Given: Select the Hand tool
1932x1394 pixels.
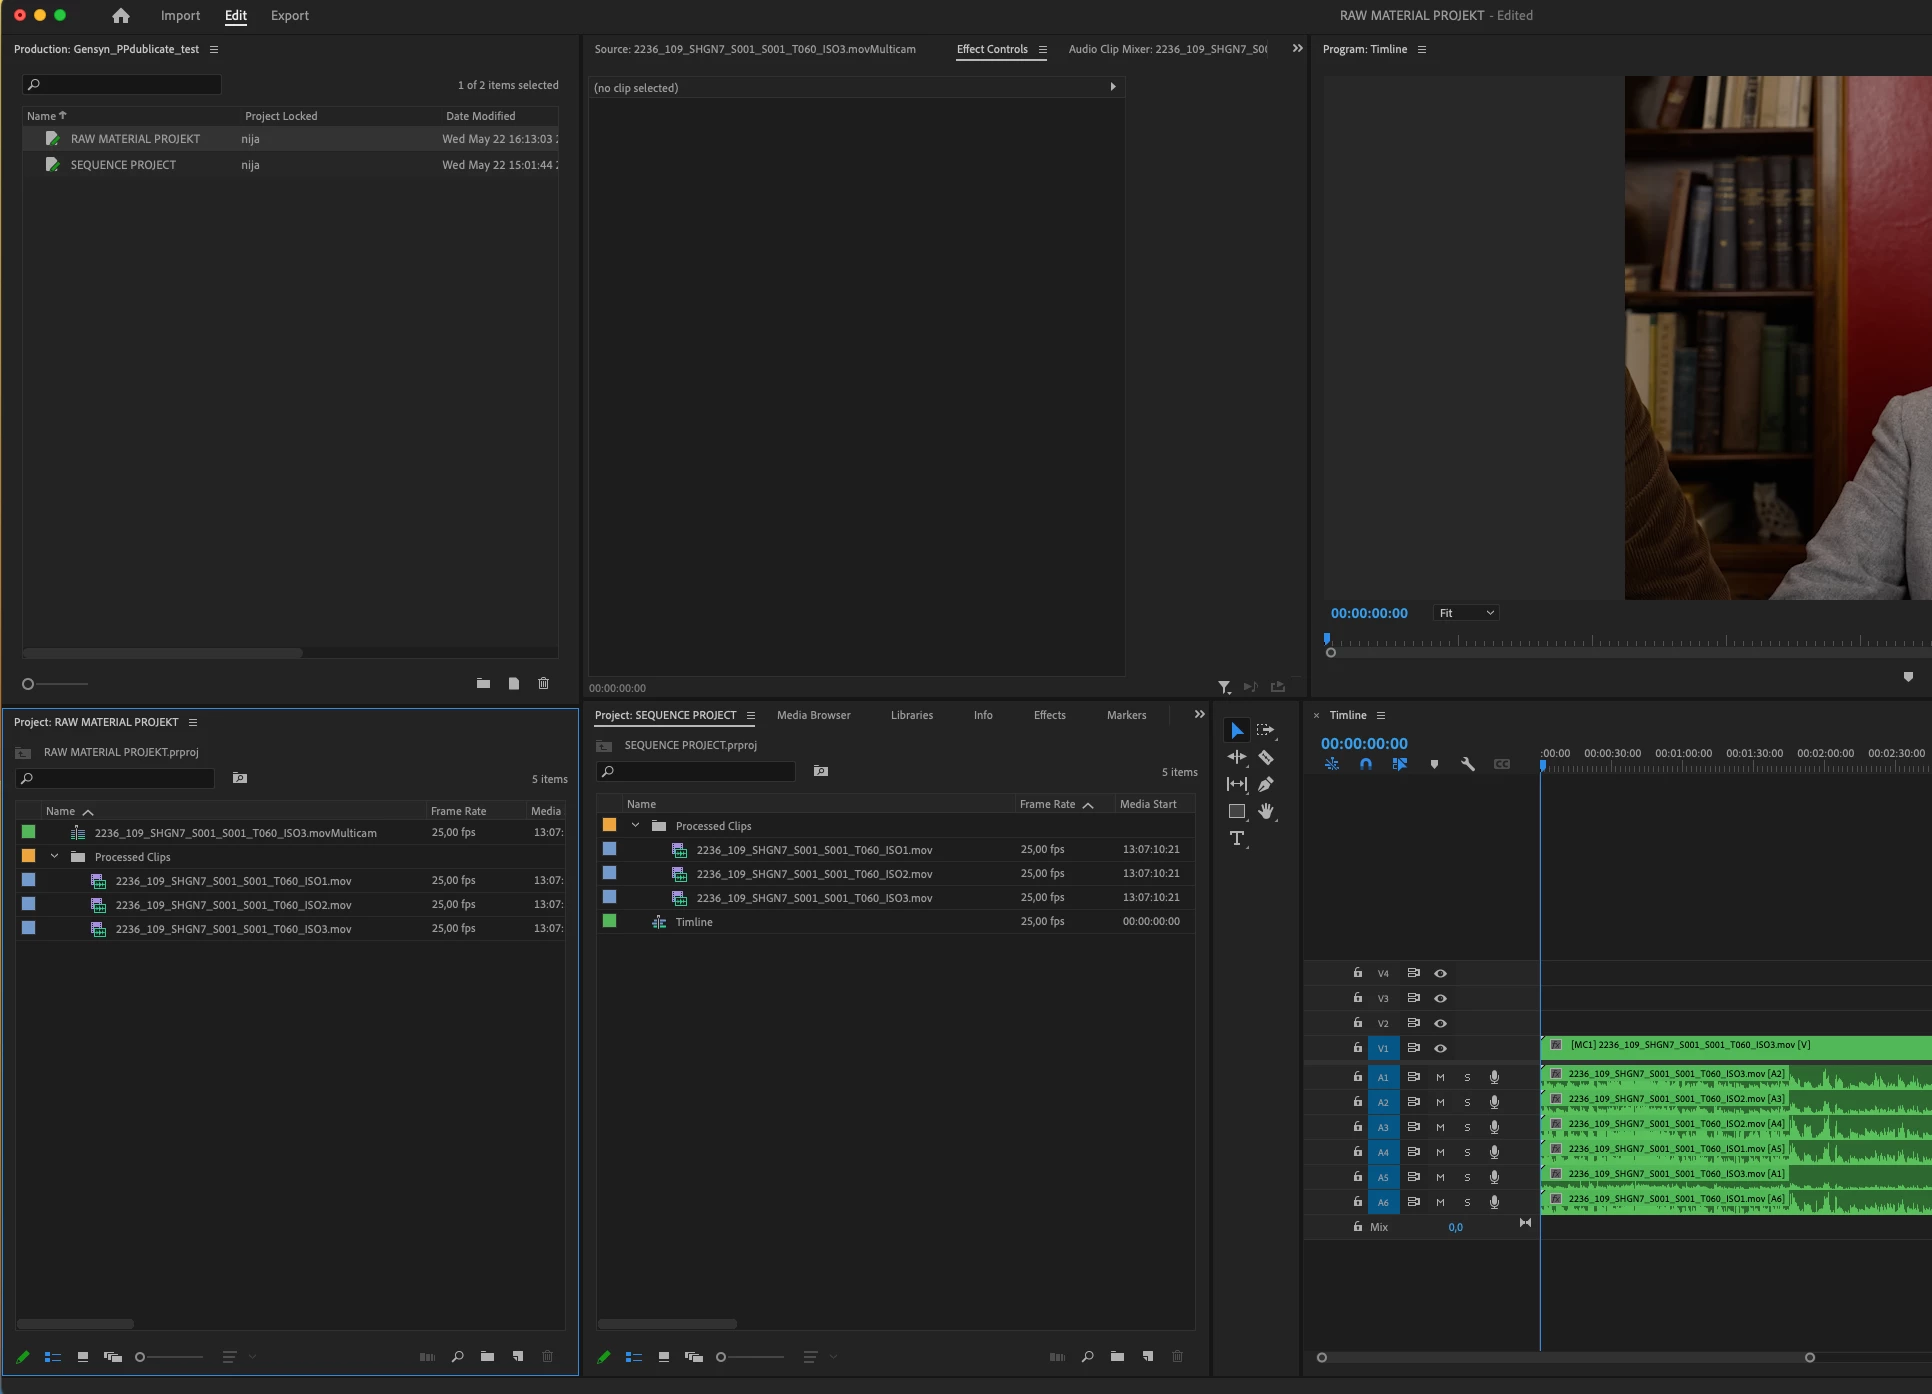Looking at the screenshot, I should pos(1266,811).
